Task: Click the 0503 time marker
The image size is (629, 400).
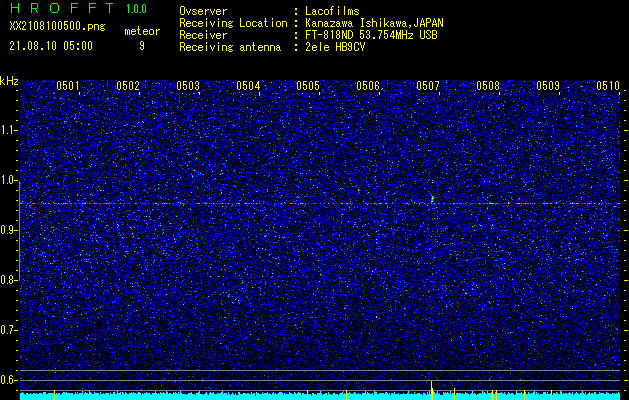Action: [188, 85]
